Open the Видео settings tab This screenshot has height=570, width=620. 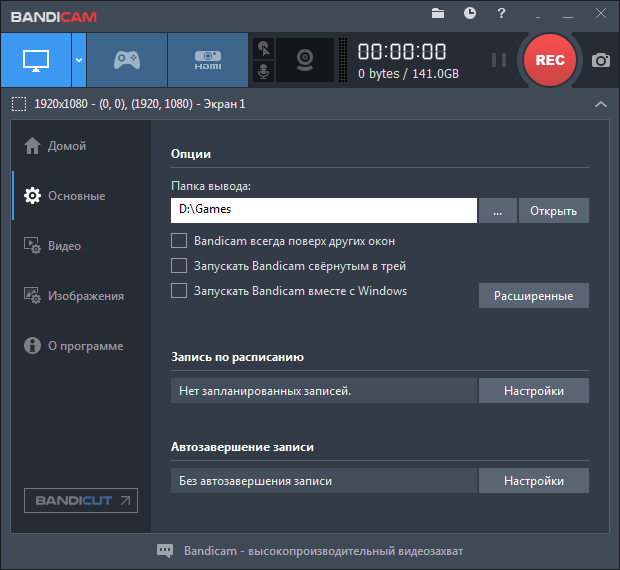[x=64, y=246]
